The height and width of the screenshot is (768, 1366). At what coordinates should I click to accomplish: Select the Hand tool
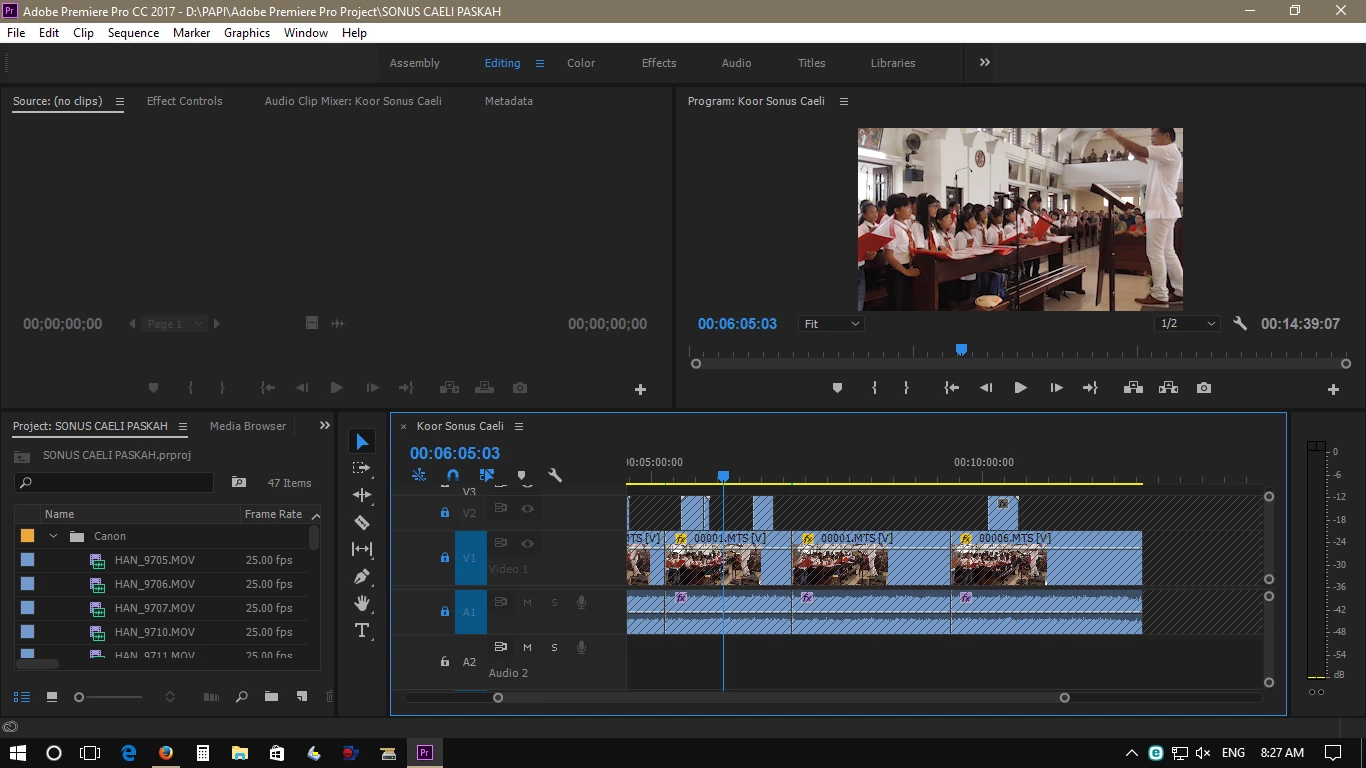362,603
